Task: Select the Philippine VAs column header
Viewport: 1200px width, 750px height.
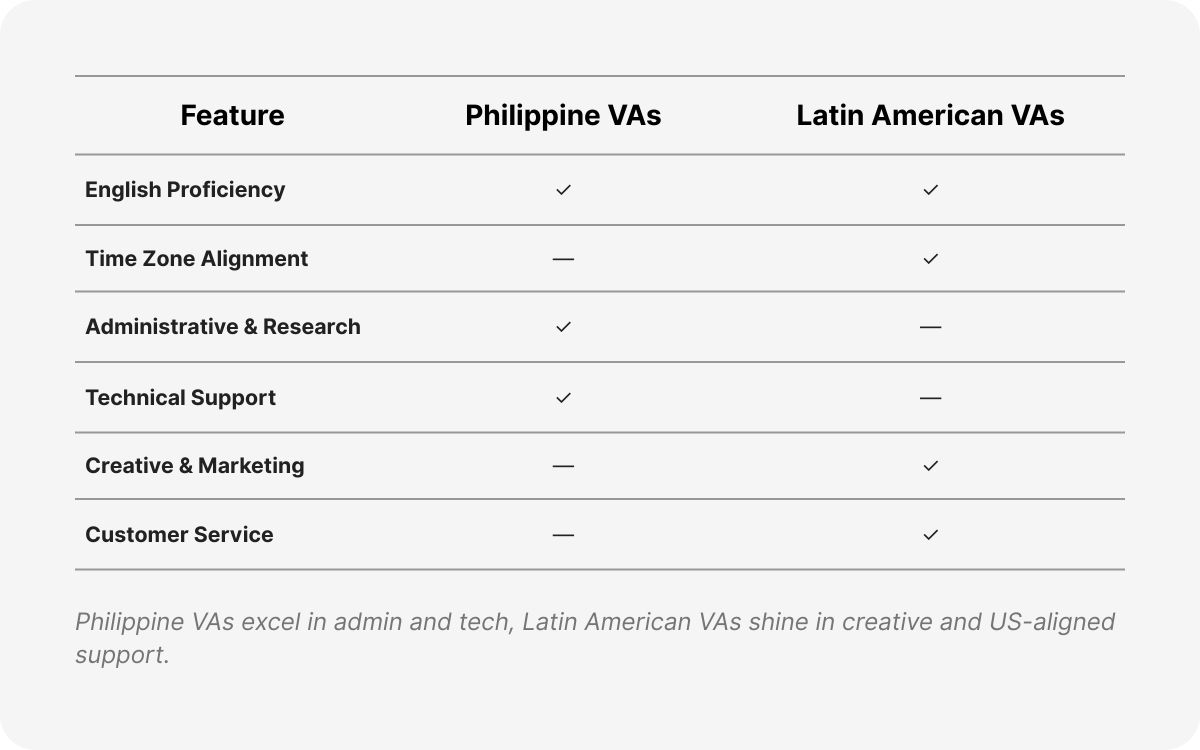Action: tap(563, 116)
